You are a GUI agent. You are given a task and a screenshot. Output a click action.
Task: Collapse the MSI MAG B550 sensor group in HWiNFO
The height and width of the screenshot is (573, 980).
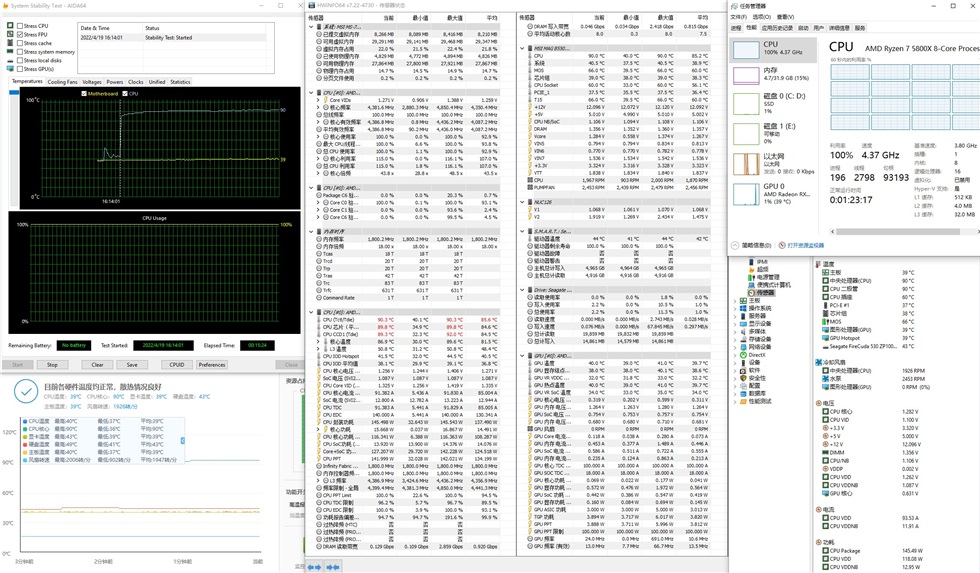[x=522, y=48]
